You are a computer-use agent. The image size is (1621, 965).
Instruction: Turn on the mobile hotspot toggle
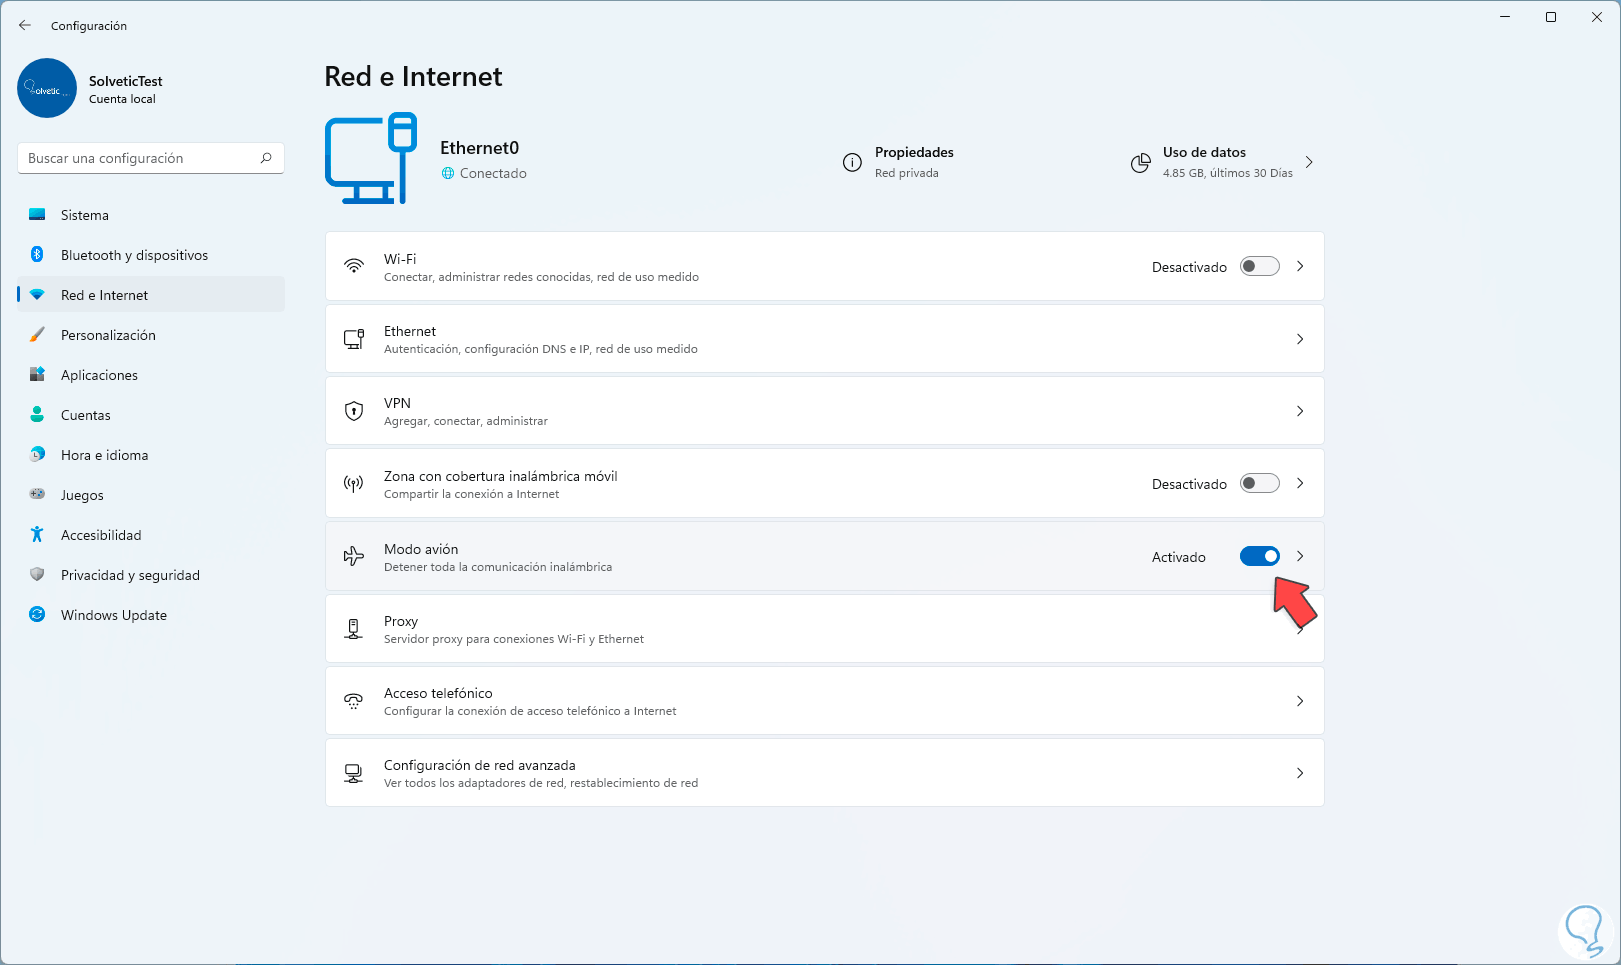pyautogui.click(x=1259, y=484)
